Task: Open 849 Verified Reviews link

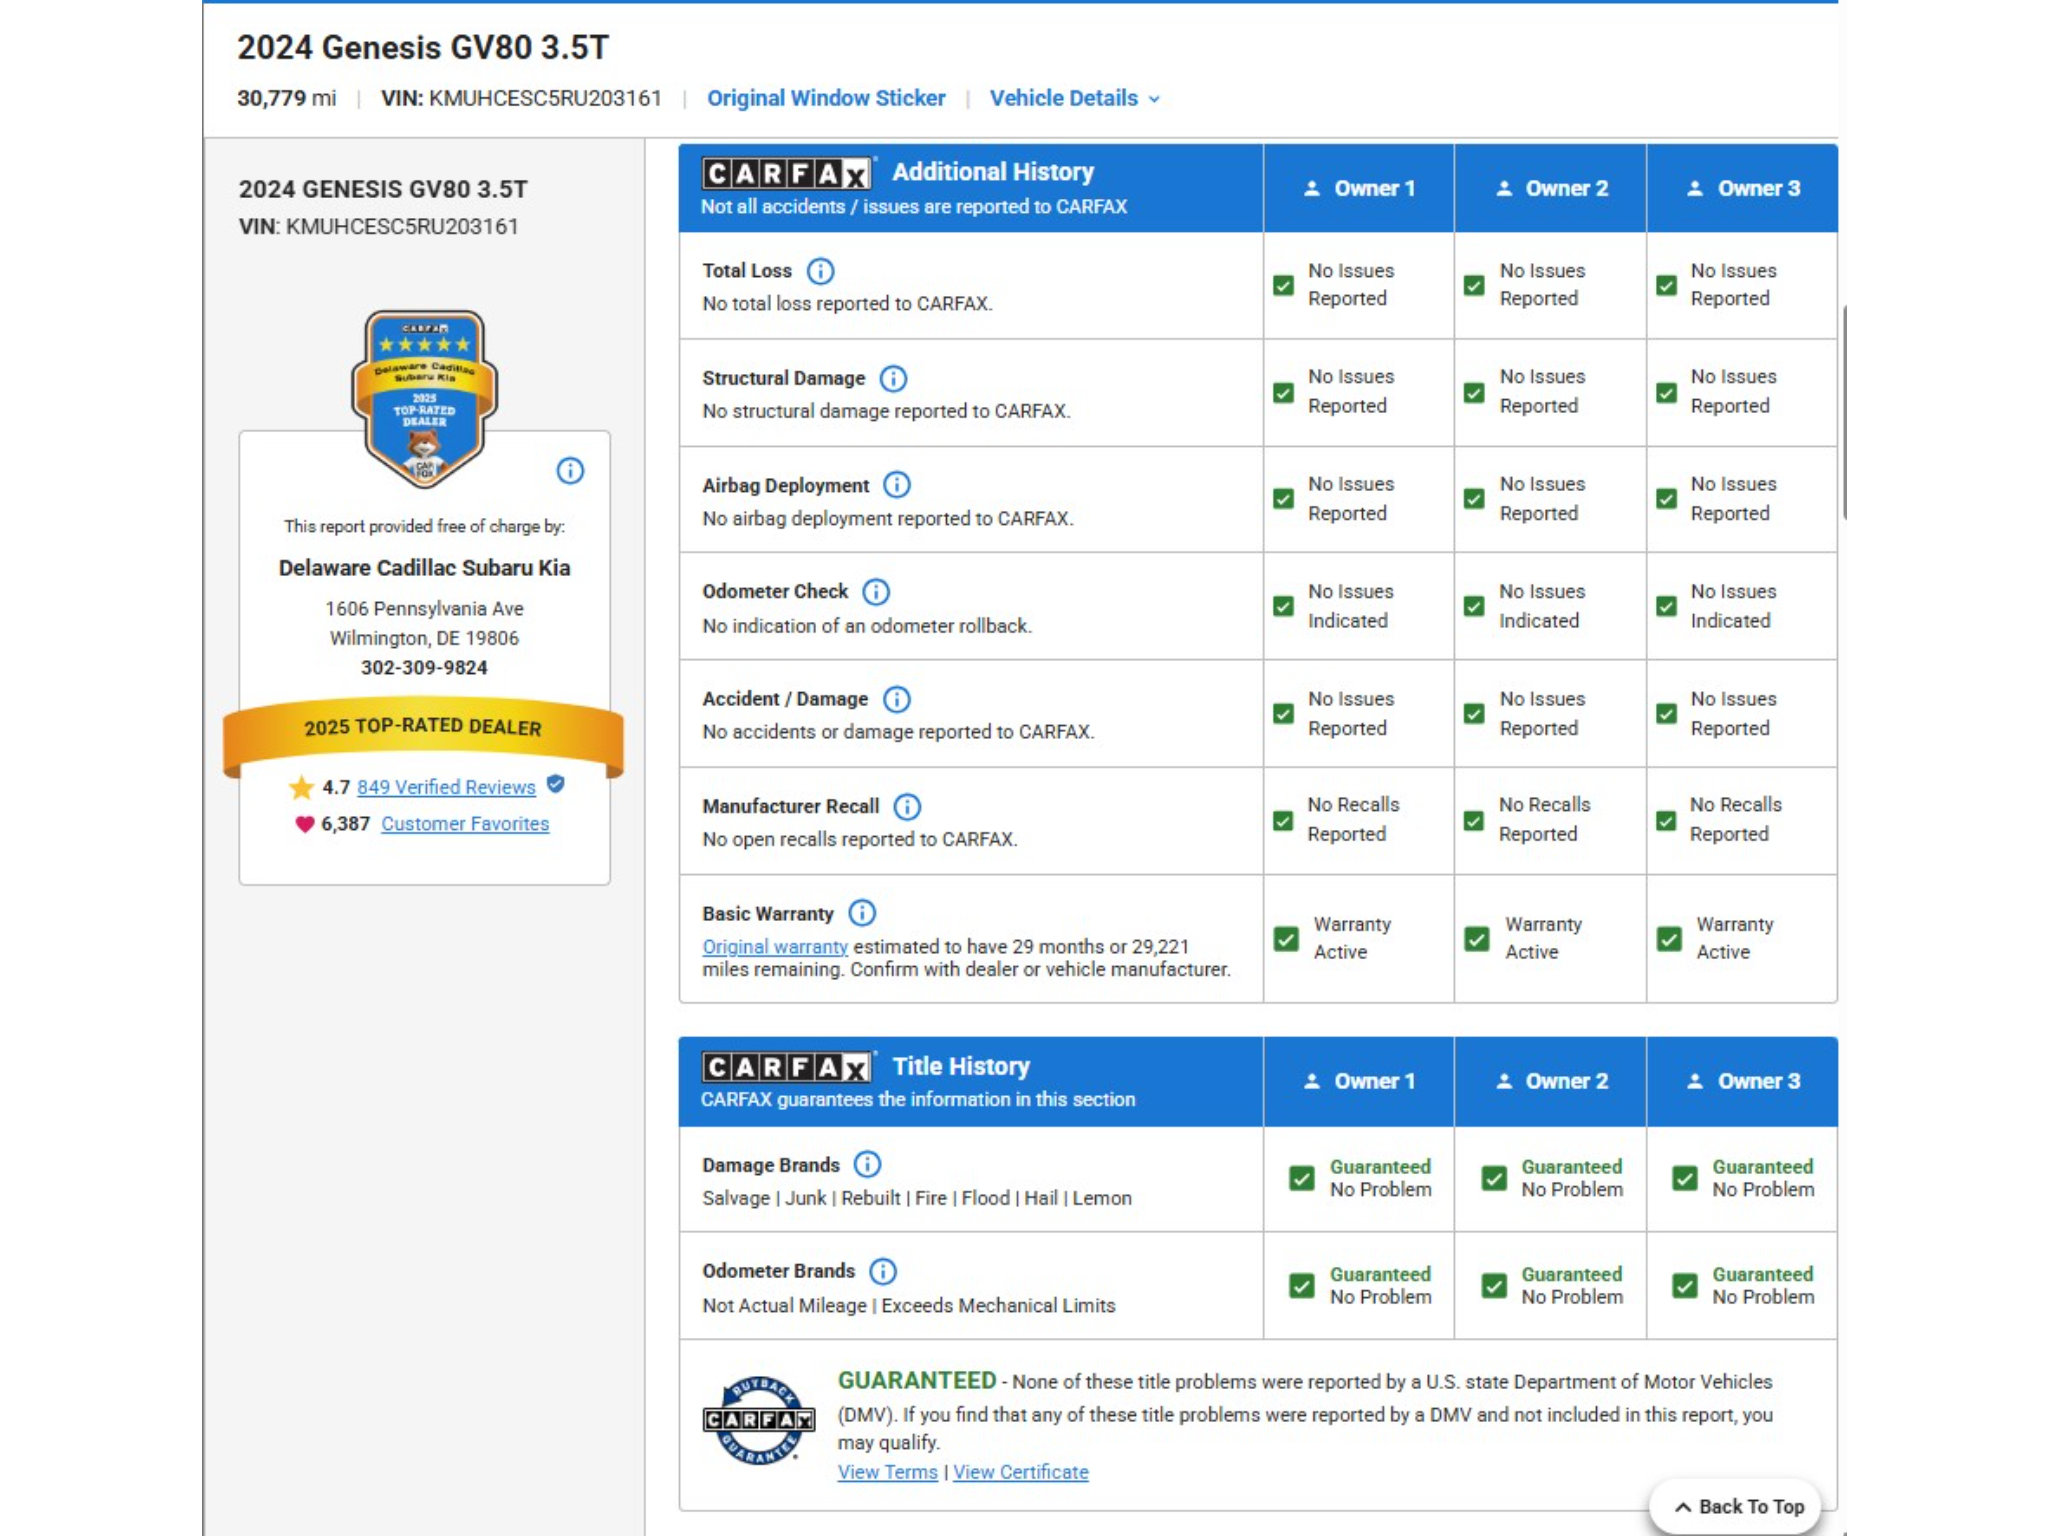Action: pos(446,787)
